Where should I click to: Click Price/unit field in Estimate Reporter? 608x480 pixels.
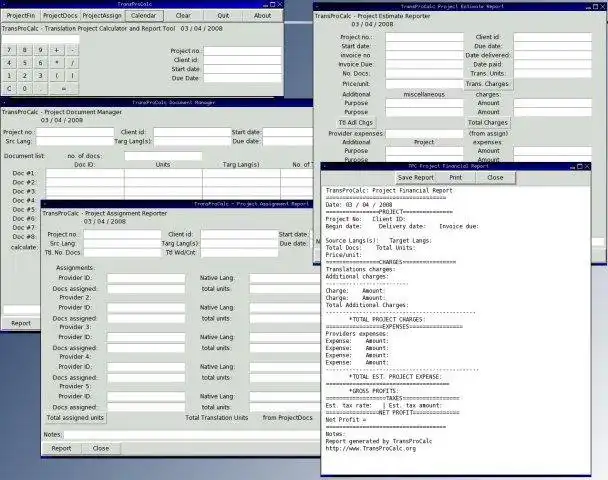(424, 84)
